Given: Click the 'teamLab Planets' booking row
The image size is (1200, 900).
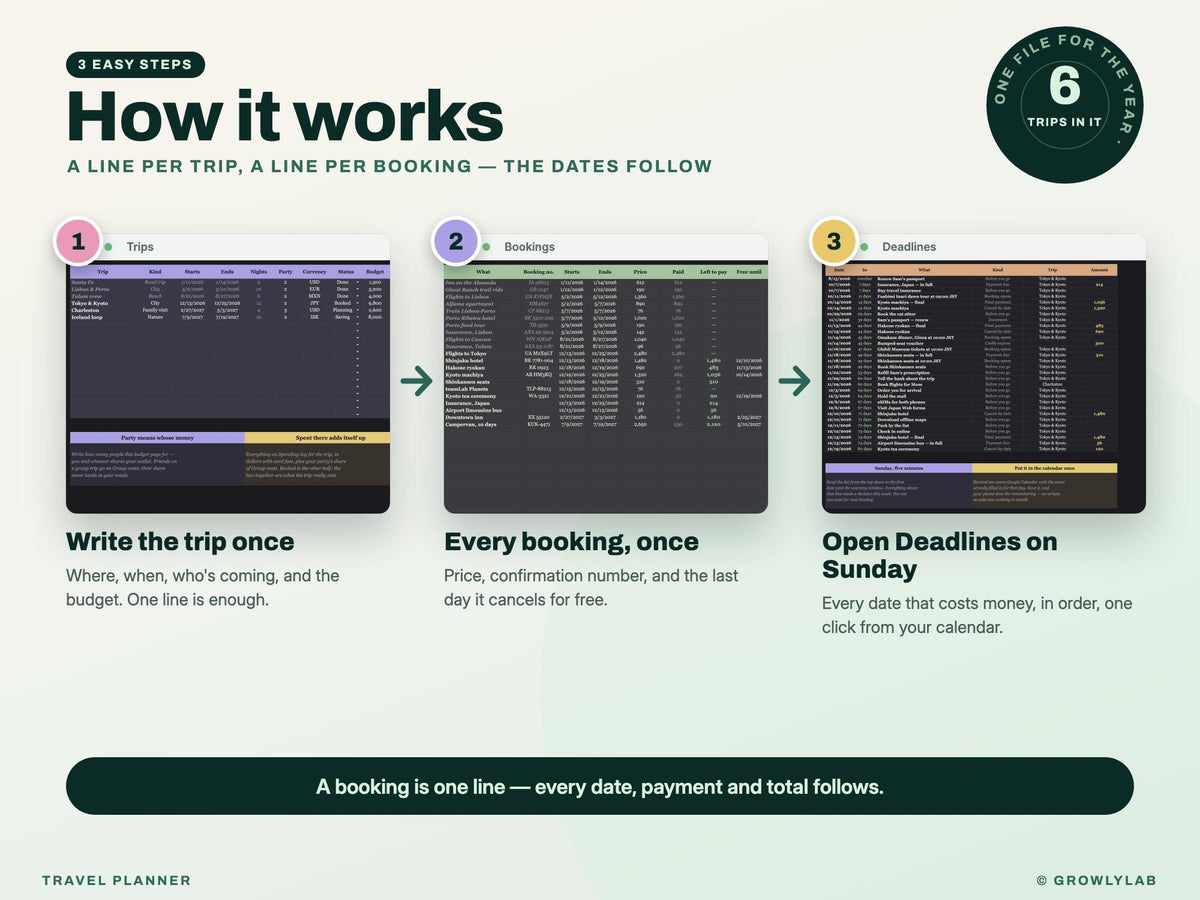Looking at the screenshot, I should [x=606, y=388].
